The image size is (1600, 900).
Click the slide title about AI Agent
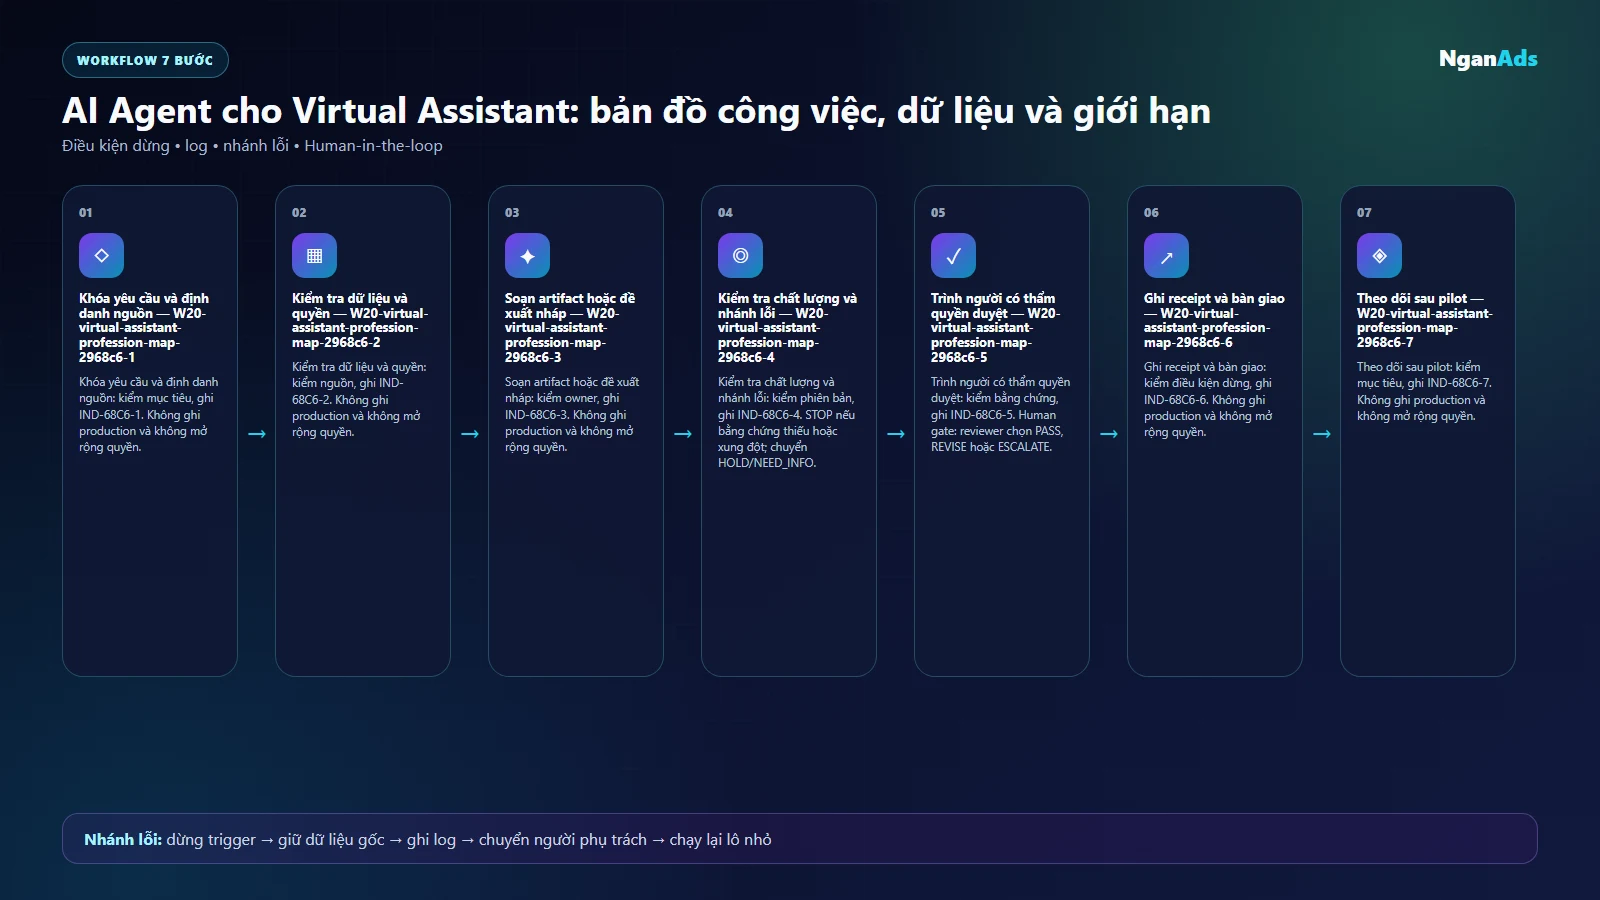[x=636, y=111]
